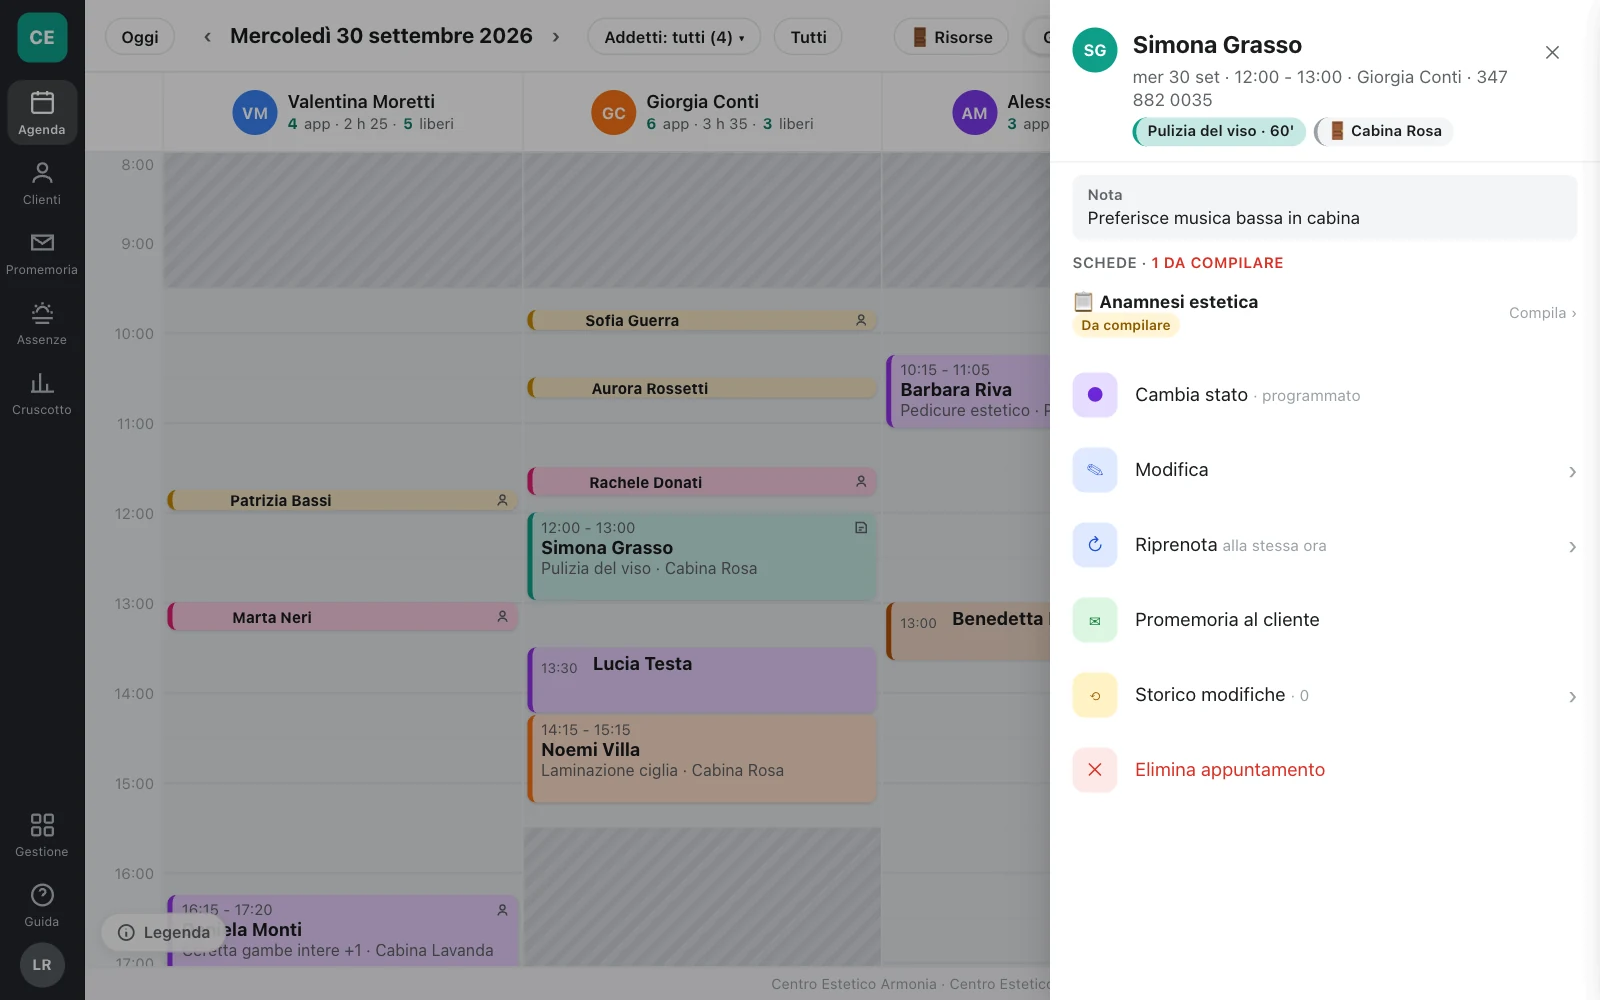1600x1000 pixels.
Task: Click the Cabina Rosa resource tag
Action: [1384, 131]
